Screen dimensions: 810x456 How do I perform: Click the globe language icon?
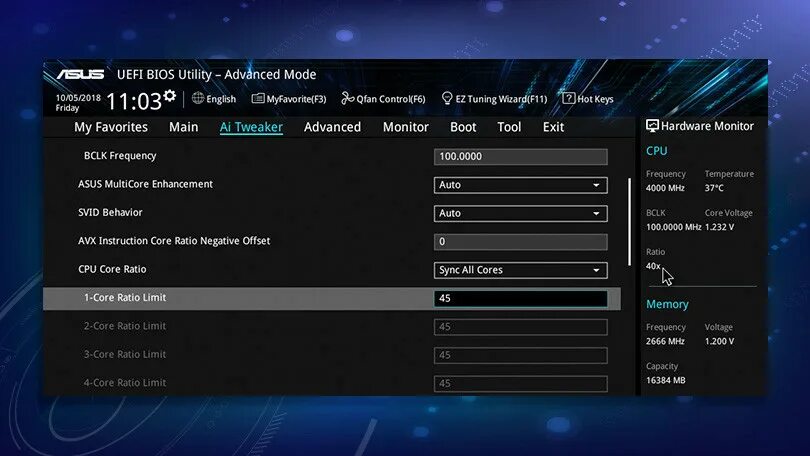[198, 98]
